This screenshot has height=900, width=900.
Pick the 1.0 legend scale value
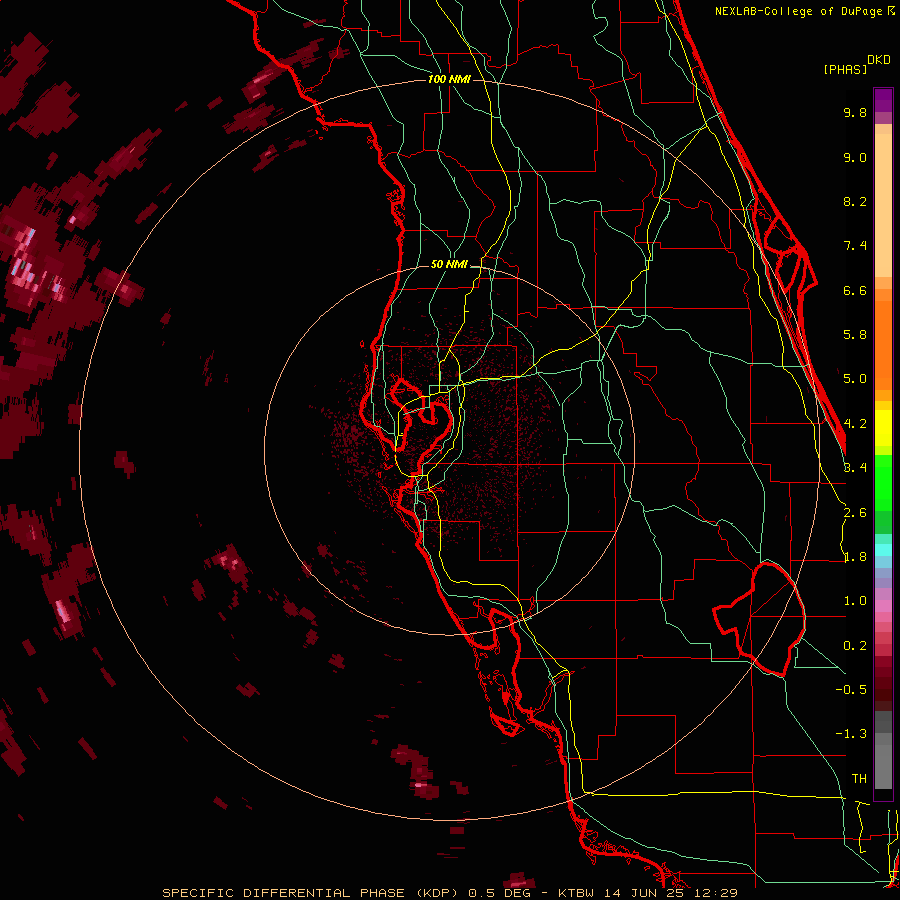(855, 601)
